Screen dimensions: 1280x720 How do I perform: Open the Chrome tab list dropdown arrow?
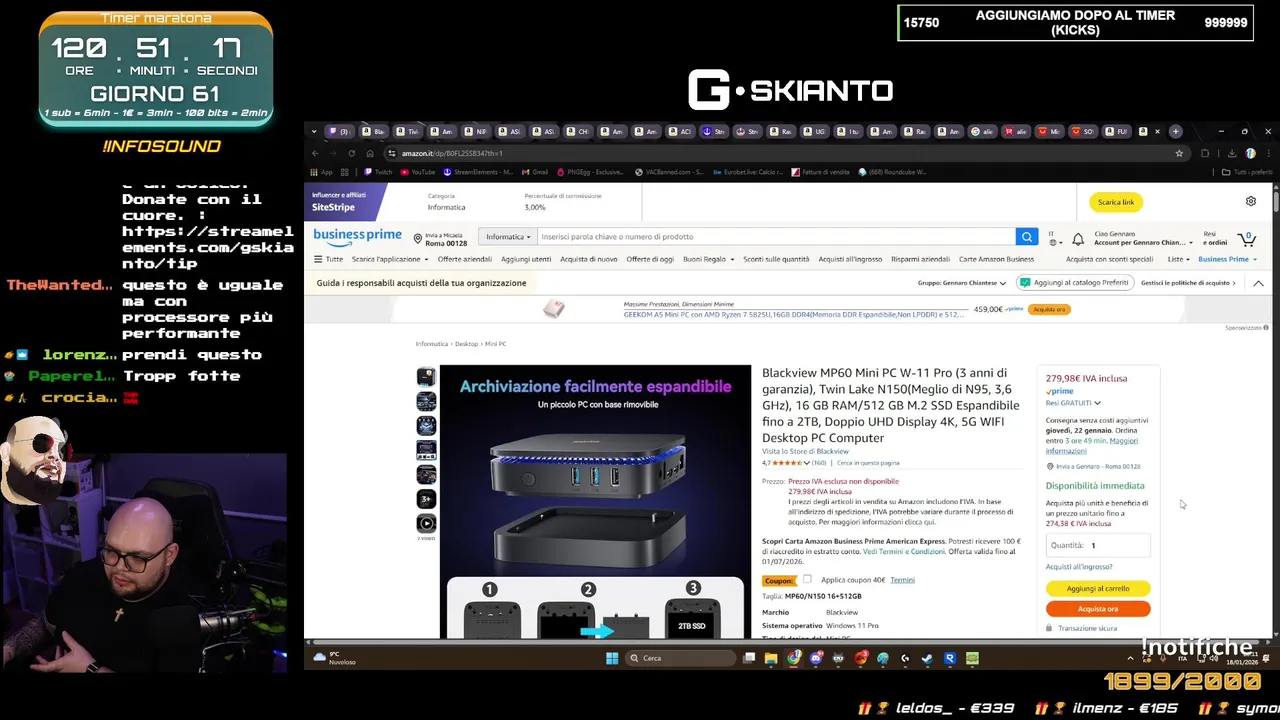(x=314, y=131)
